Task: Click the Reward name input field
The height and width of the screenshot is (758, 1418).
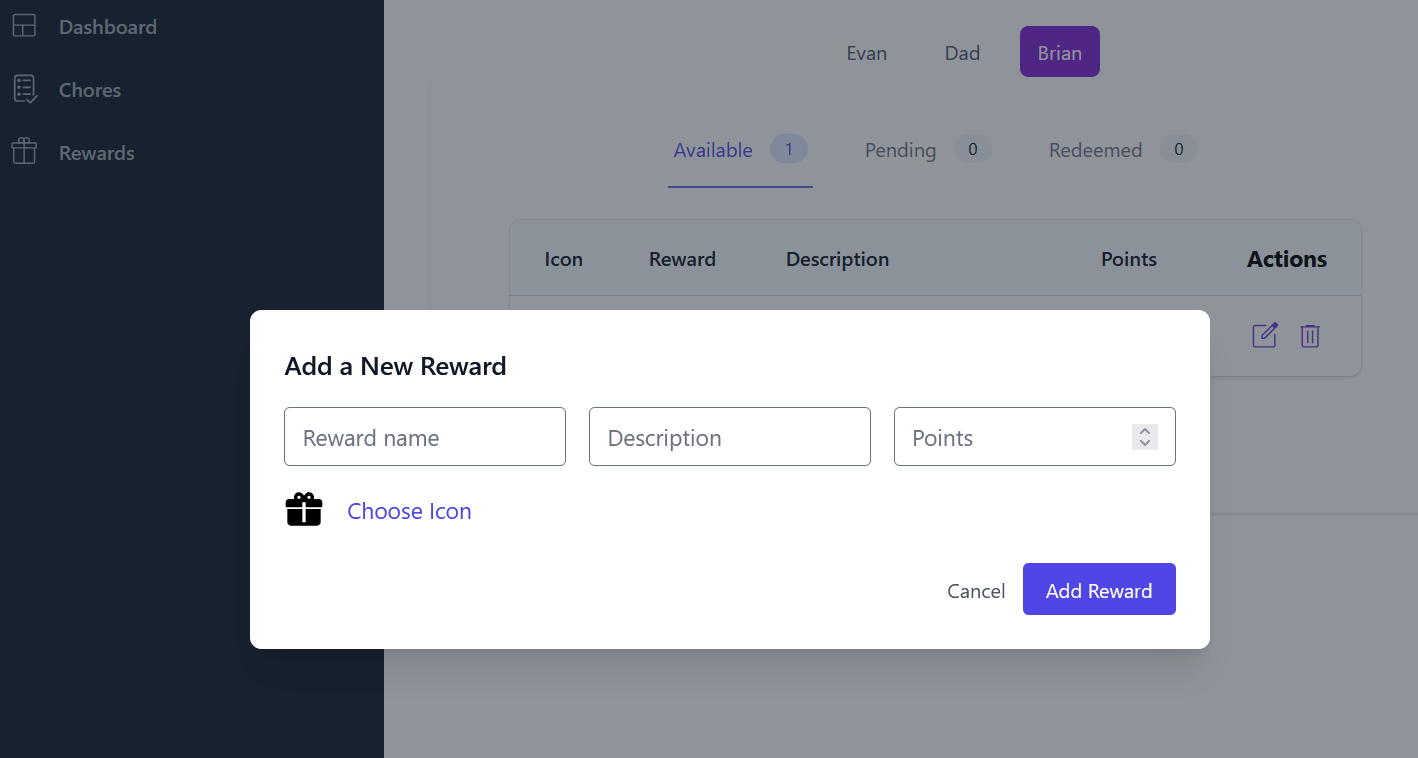Action: tap(424, 437)
